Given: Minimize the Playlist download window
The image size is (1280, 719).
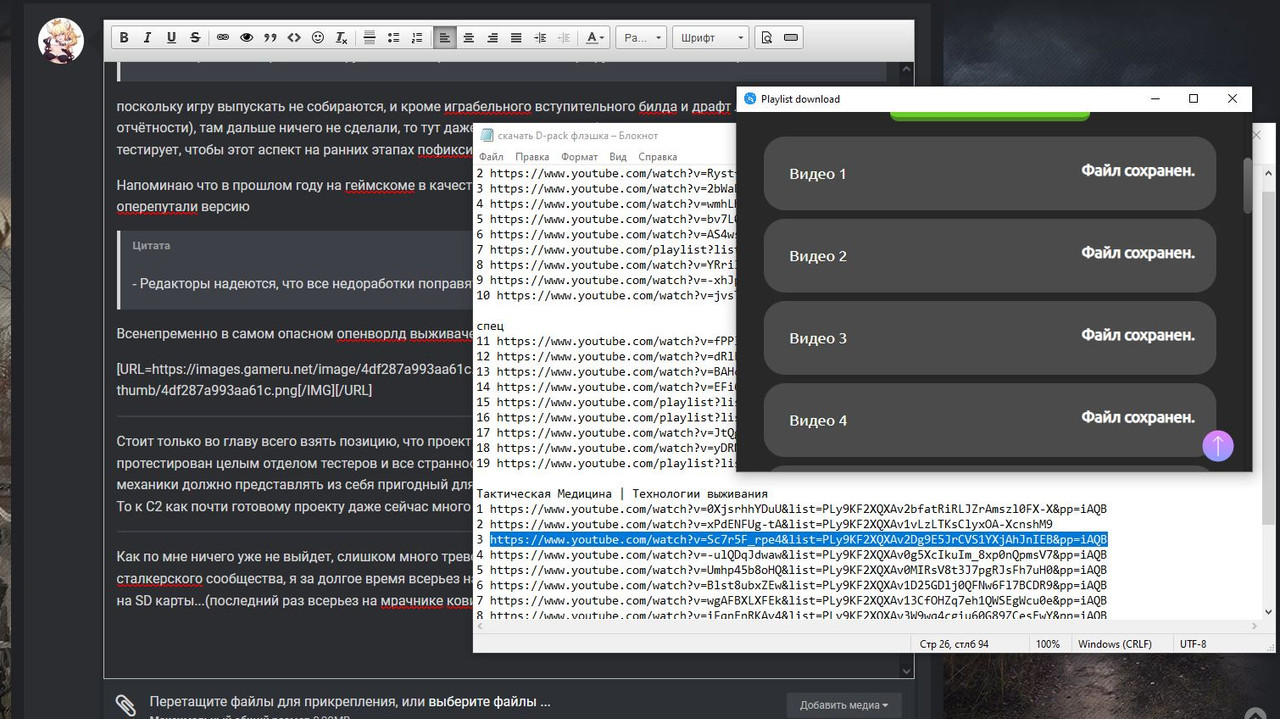Looking at the screenshot, I should tap(1155, 99).
